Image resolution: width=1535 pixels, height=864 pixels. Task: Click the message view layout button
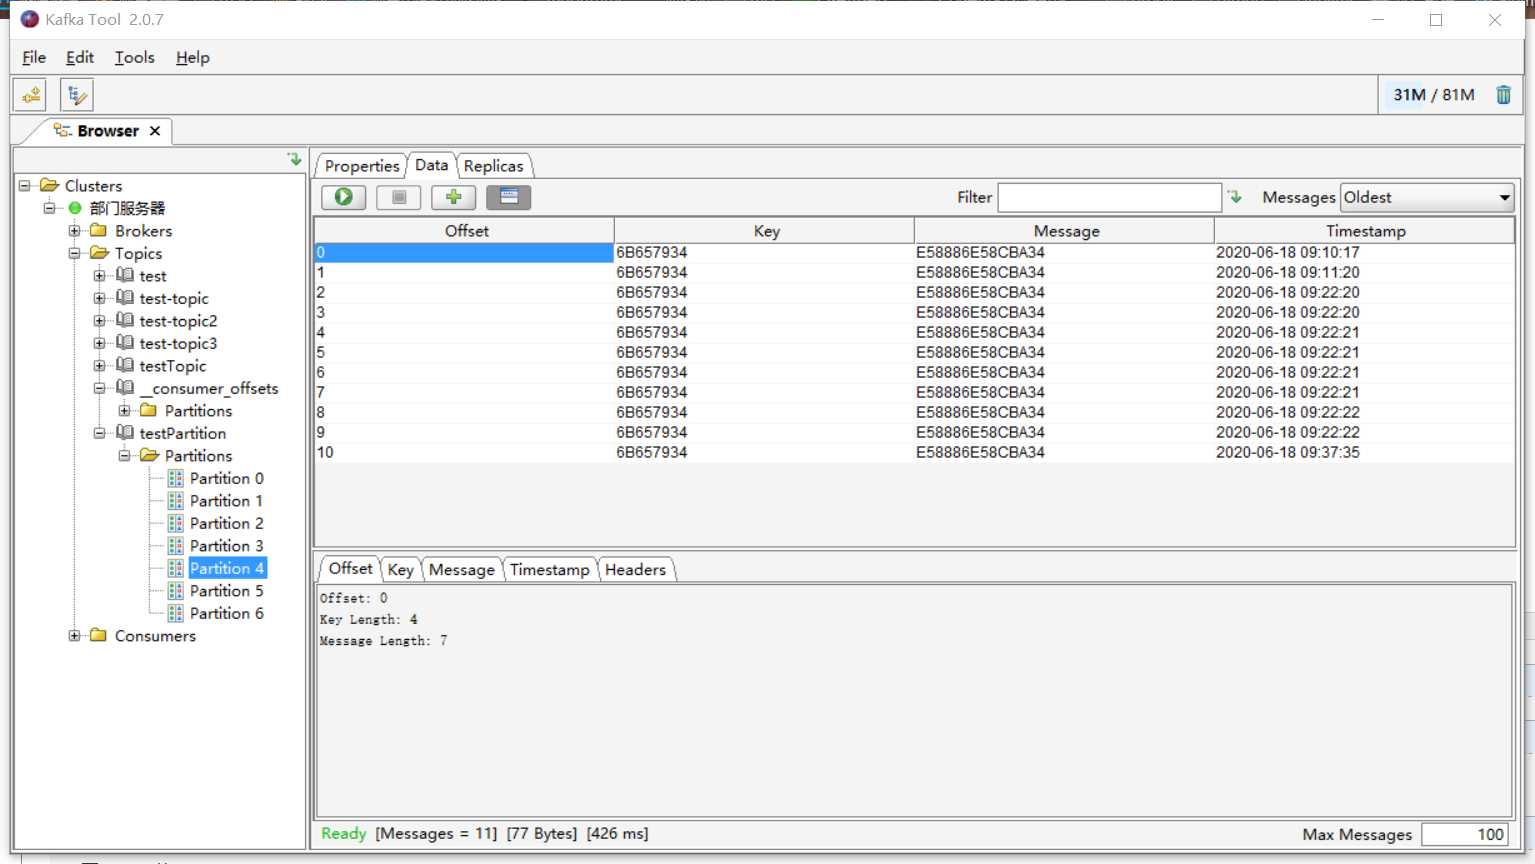pyautogui.click(x=508, y=197)
